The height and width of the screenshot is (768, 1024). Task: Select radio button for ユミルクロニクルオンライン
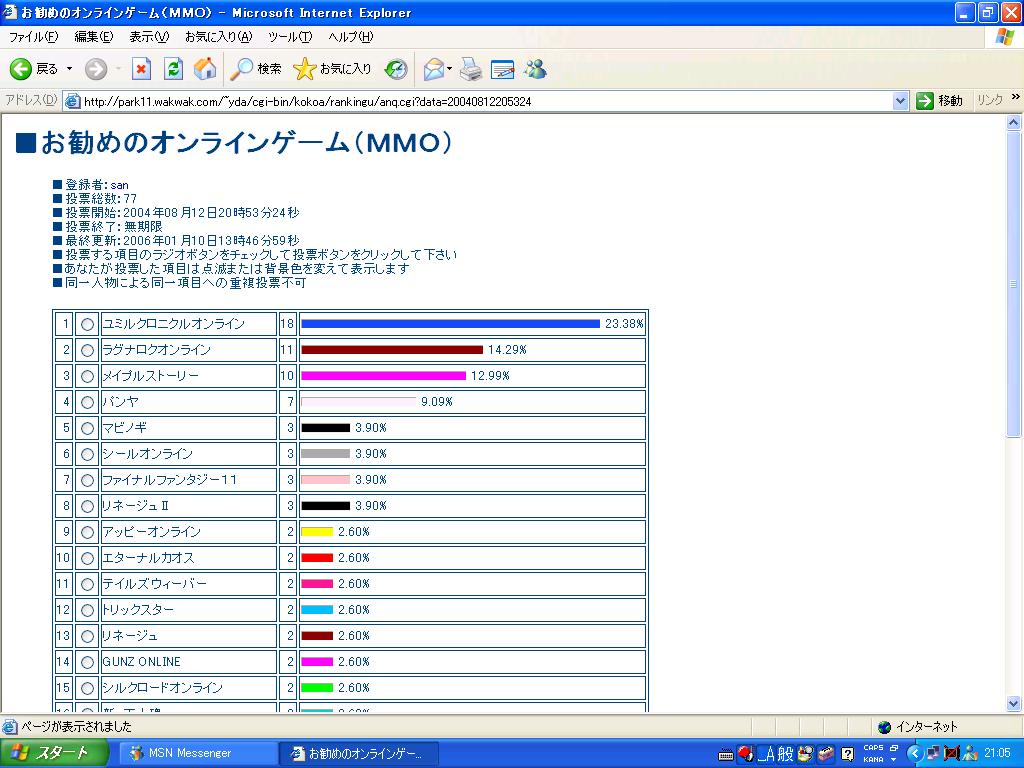click(x=87, y=324)
